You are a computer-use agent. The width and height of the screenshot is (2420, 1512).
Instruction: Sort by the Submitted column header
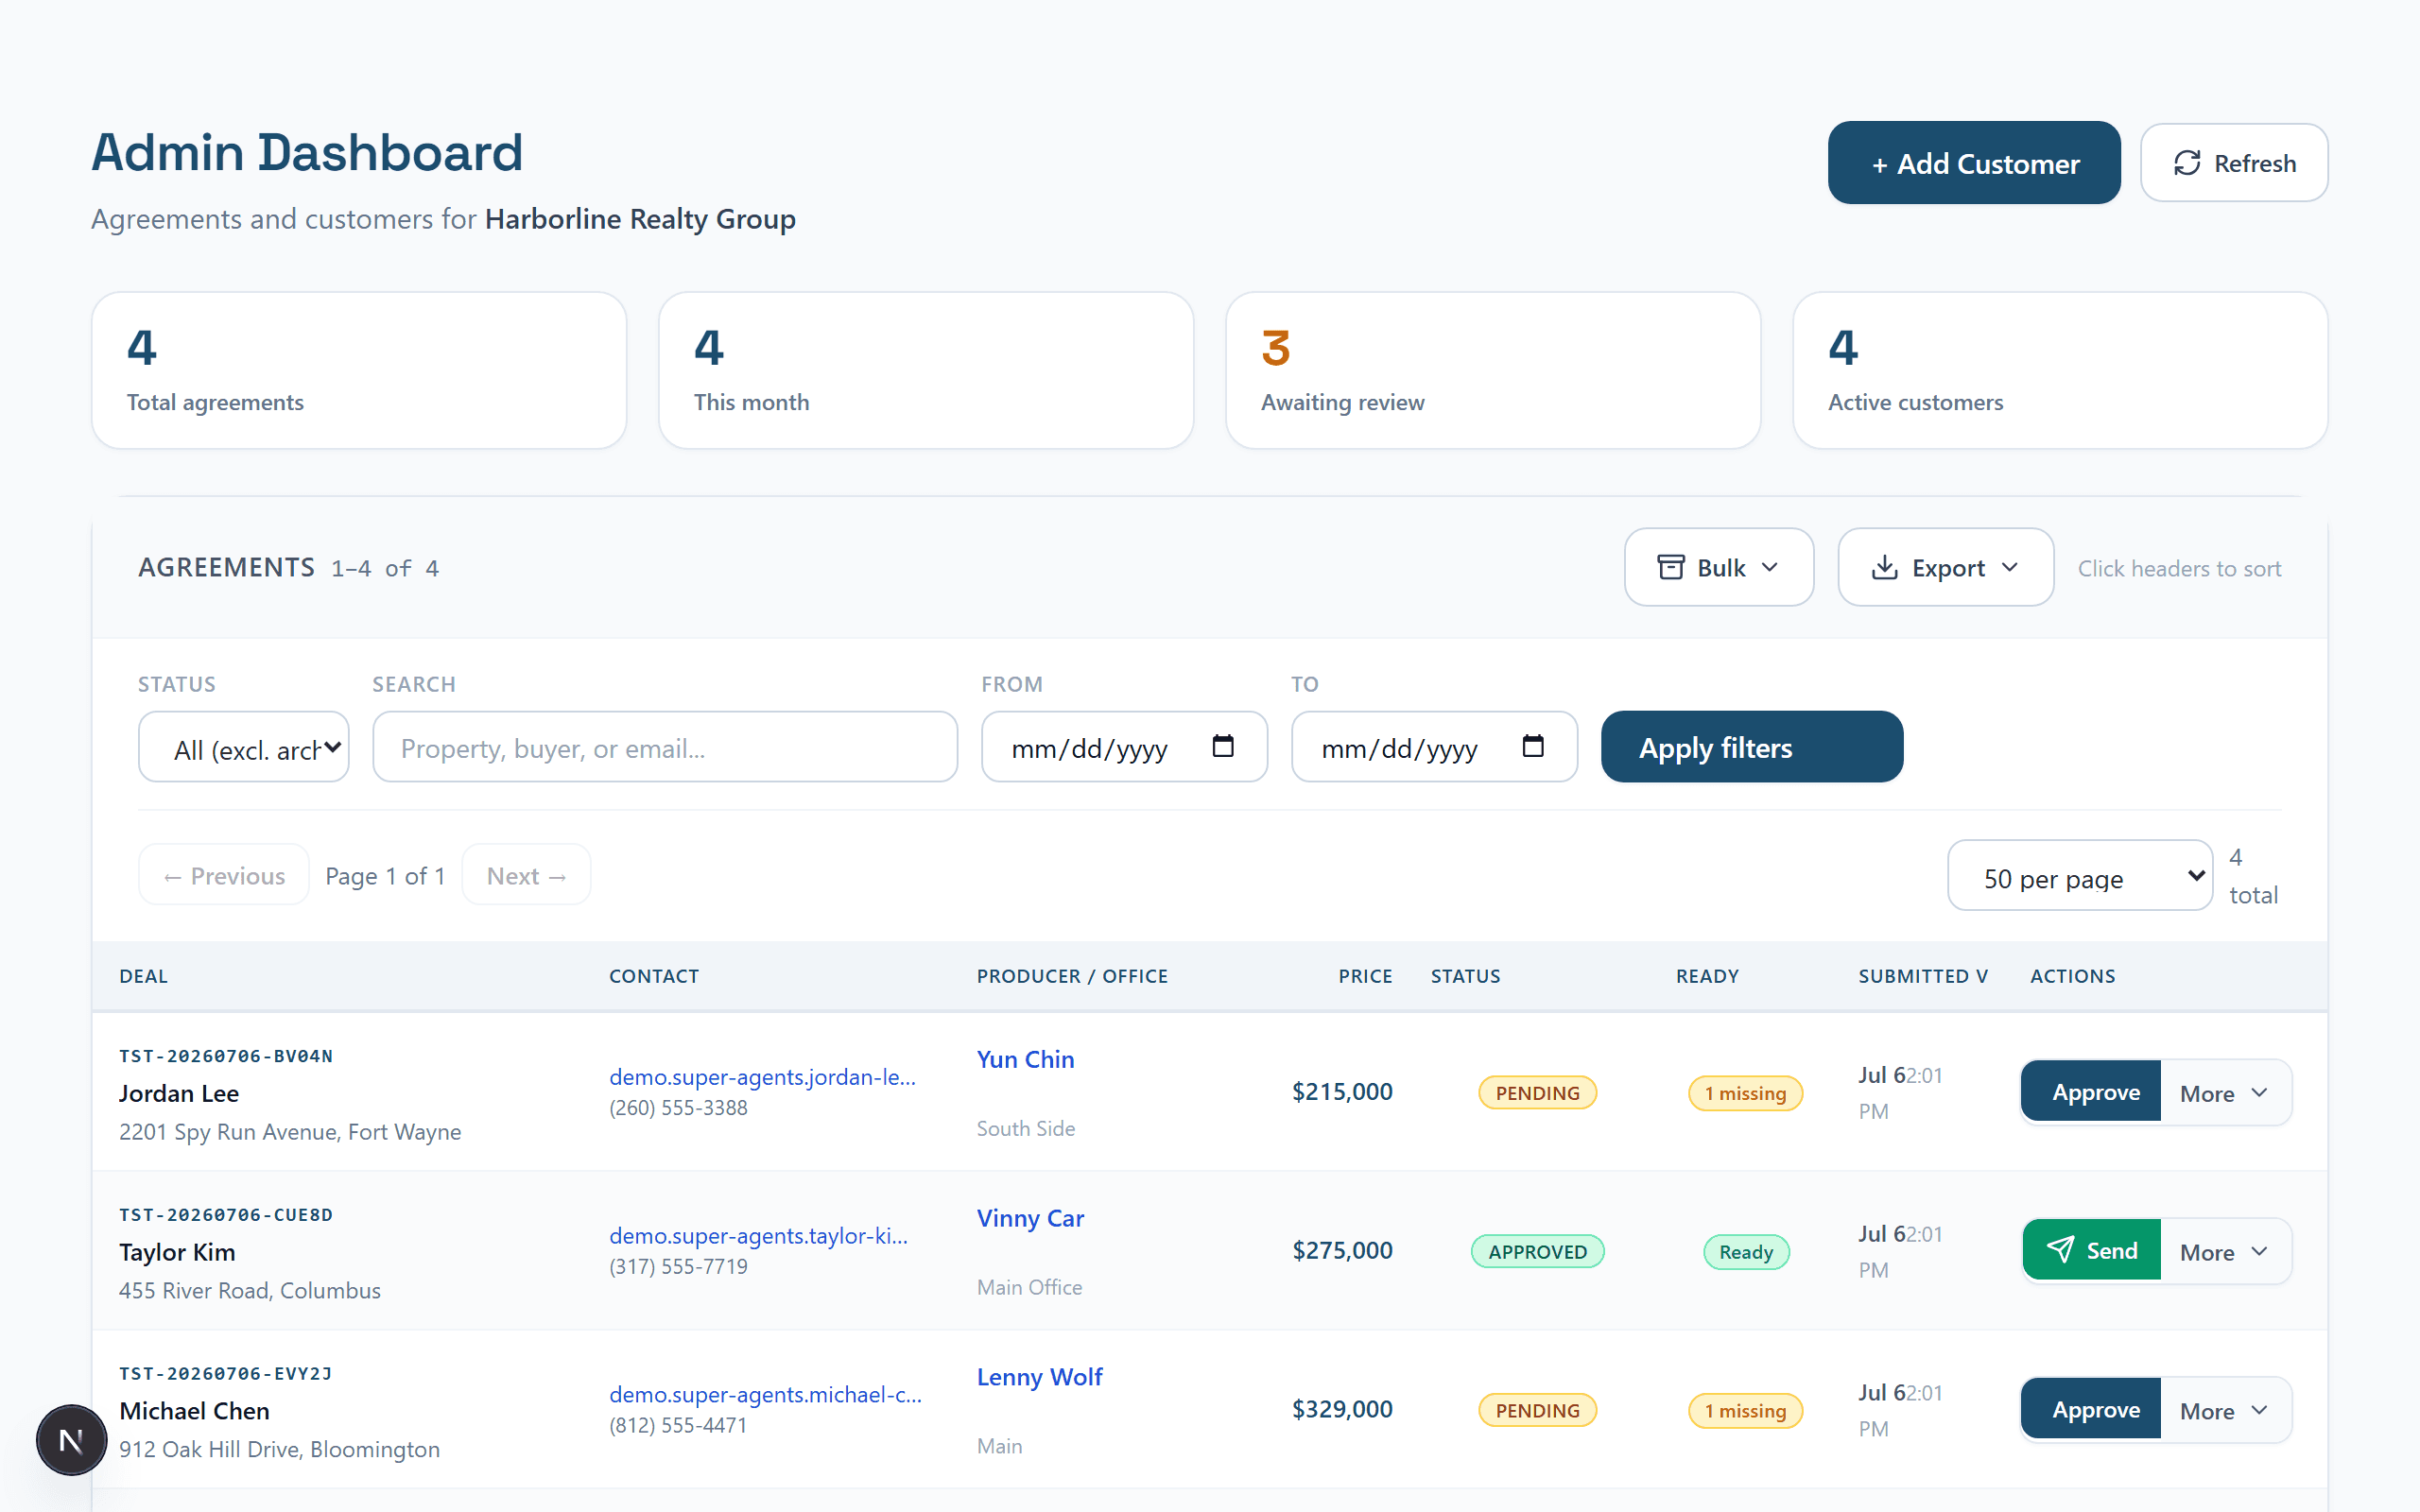coord(1922,976)
